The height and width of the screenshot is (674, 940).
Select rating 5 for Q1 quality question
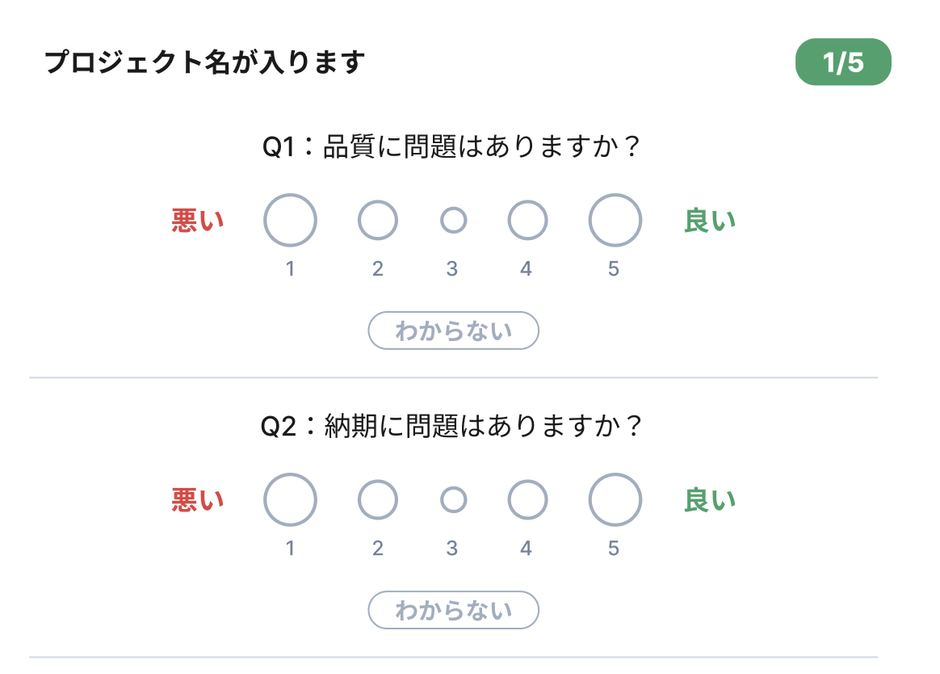[x=614, y=220]
